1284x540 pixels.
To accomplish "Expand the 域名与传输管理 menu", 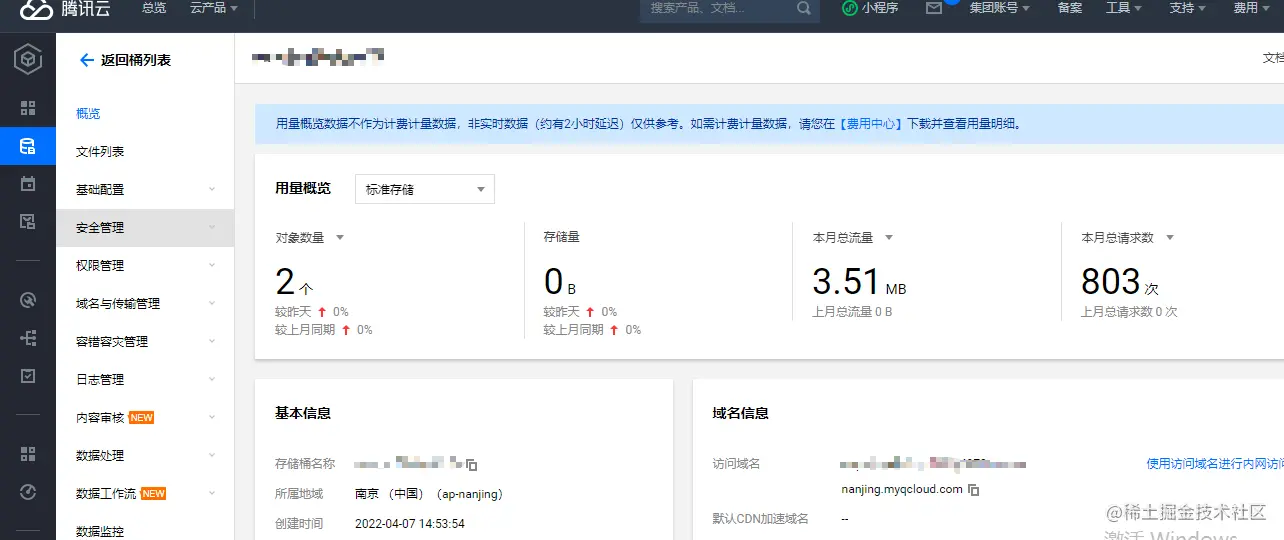I will tap(145, 303).
